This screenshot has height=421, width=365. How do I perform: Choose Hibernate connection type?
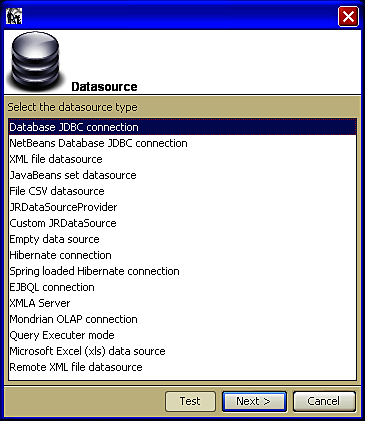click(182, 255)
